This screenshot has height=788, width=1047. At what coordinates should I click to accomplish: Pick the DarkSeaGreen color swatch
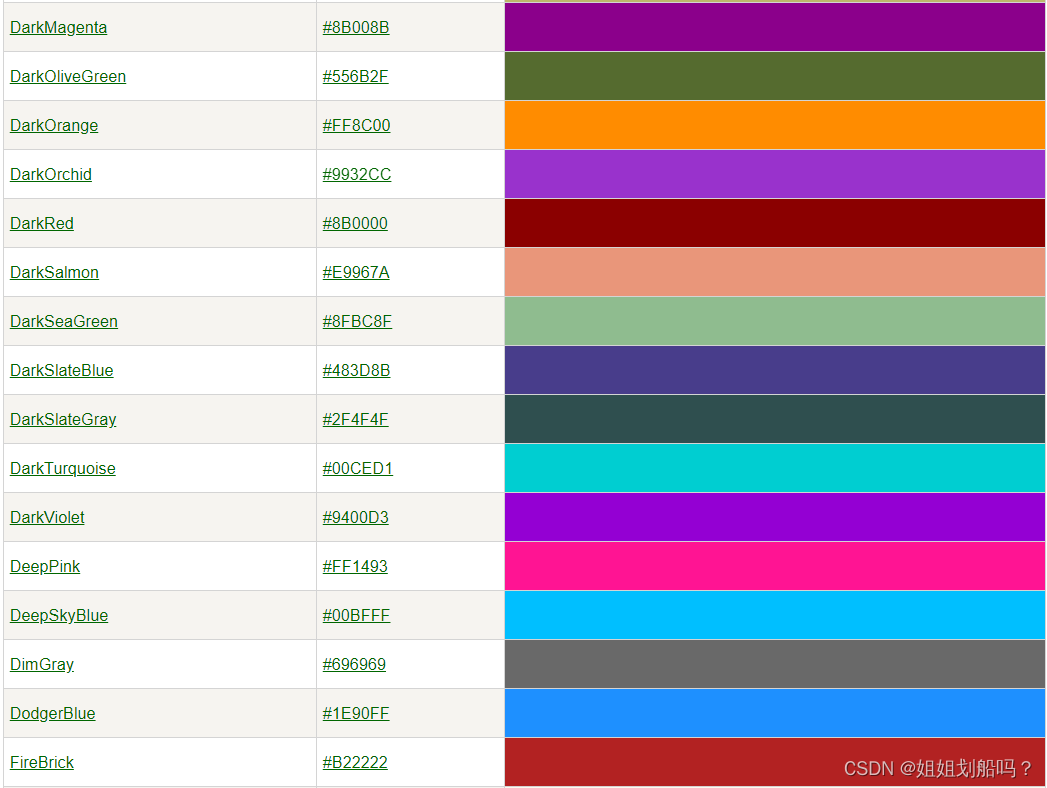(x=775, y=321)
